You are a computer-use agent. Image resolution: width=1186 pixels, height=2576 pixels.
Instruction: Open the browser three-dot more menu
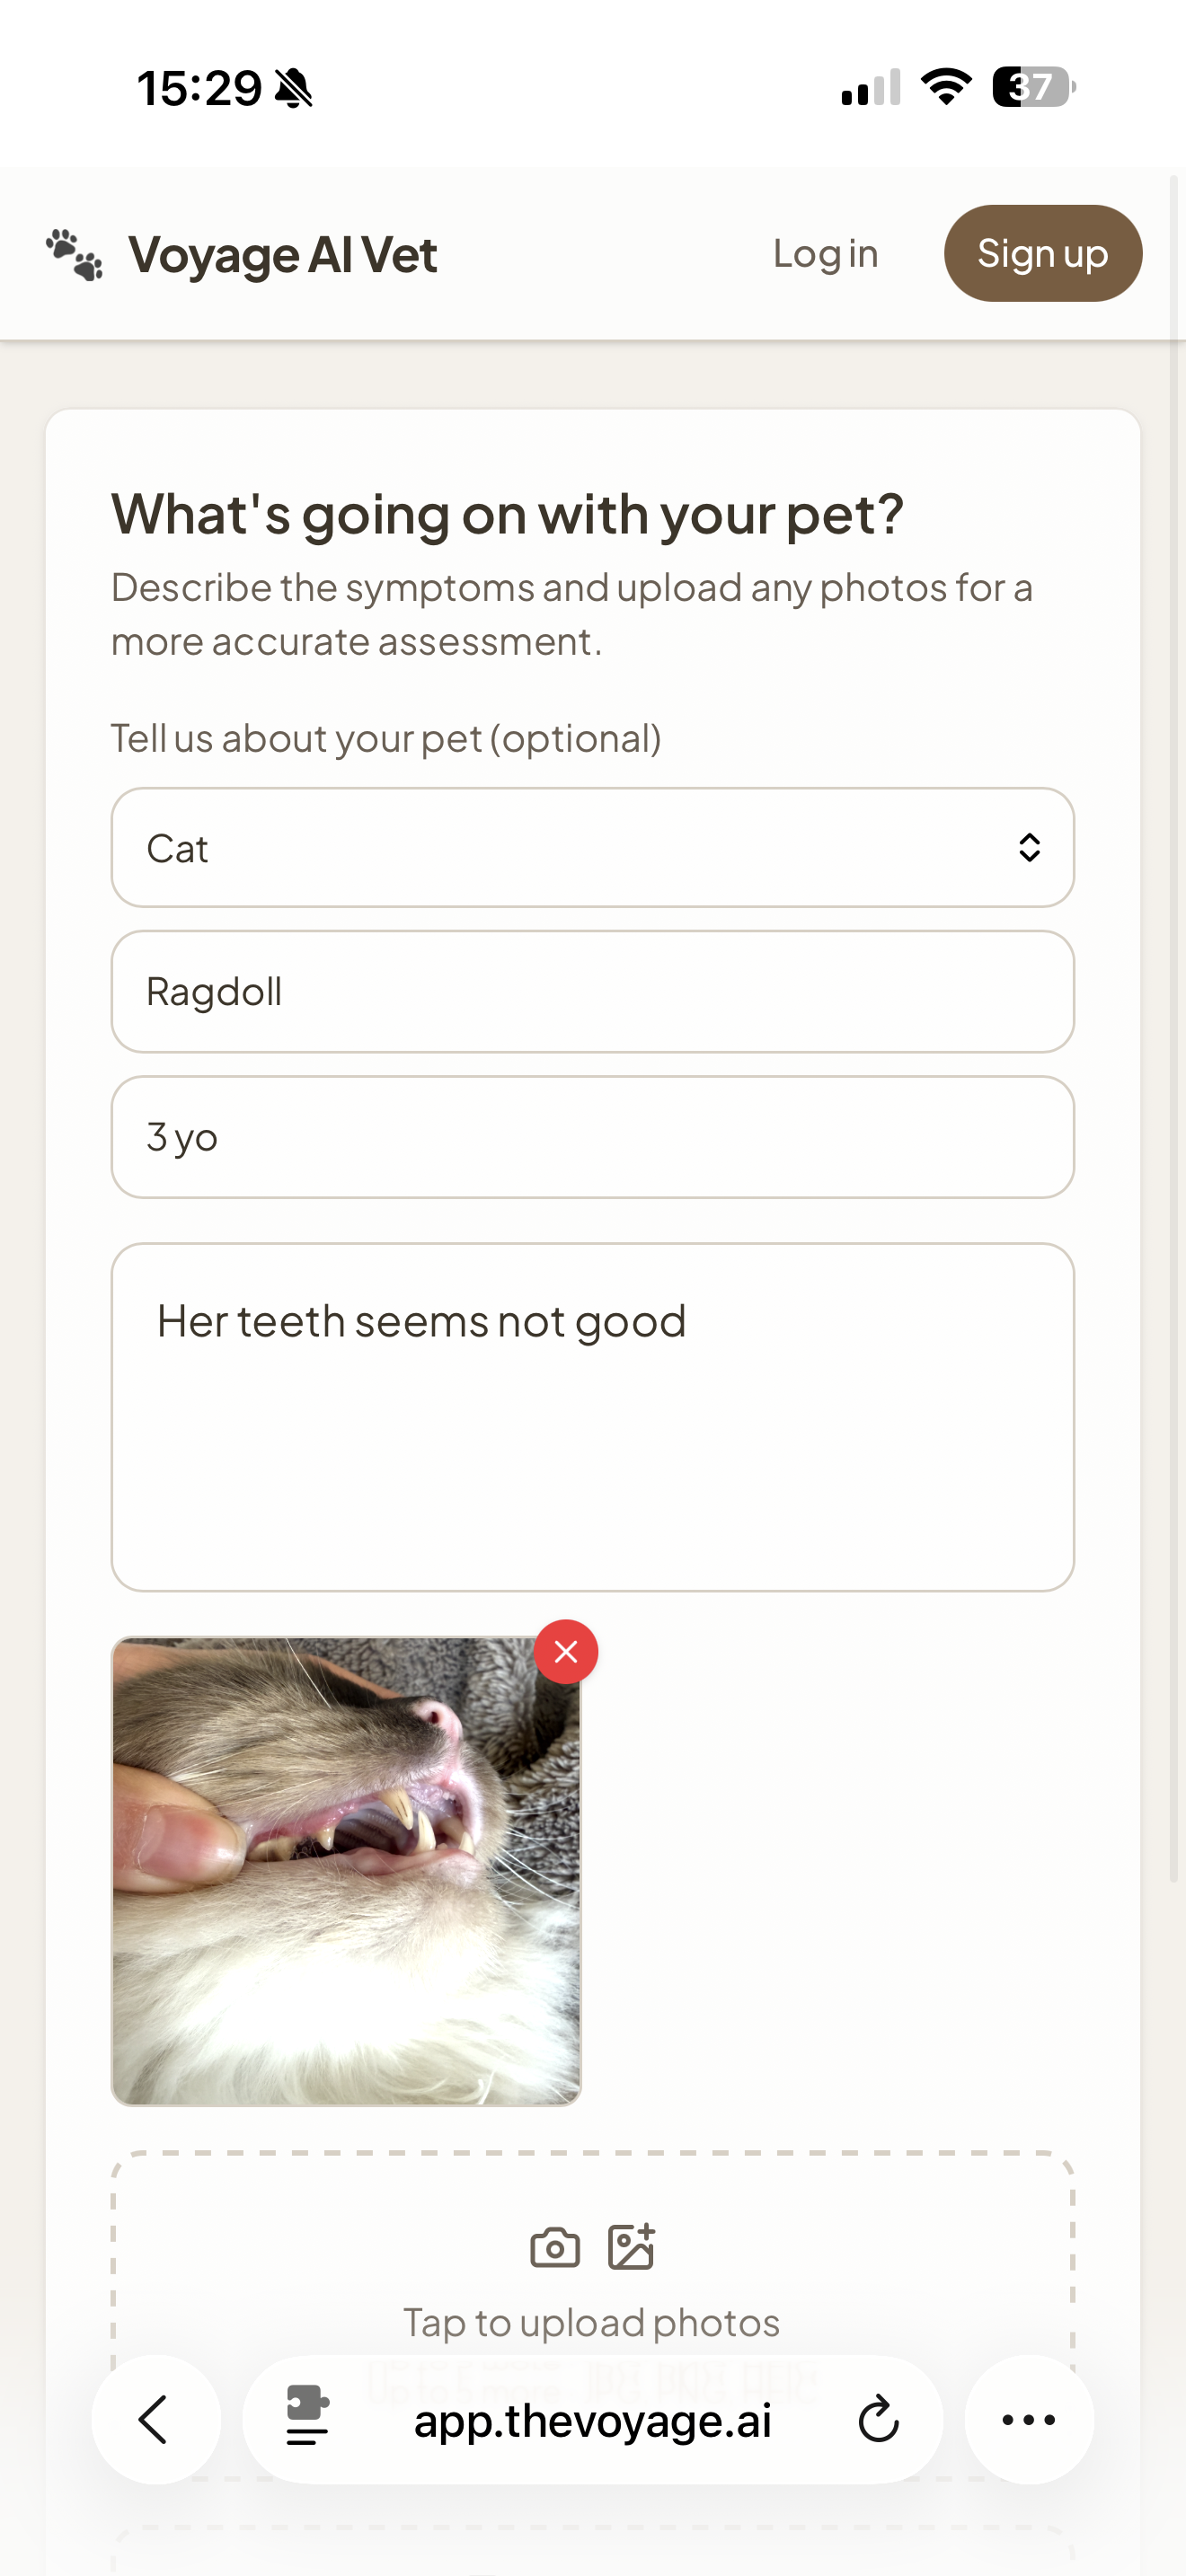pyautogui.click(x=1028, y=2420)
